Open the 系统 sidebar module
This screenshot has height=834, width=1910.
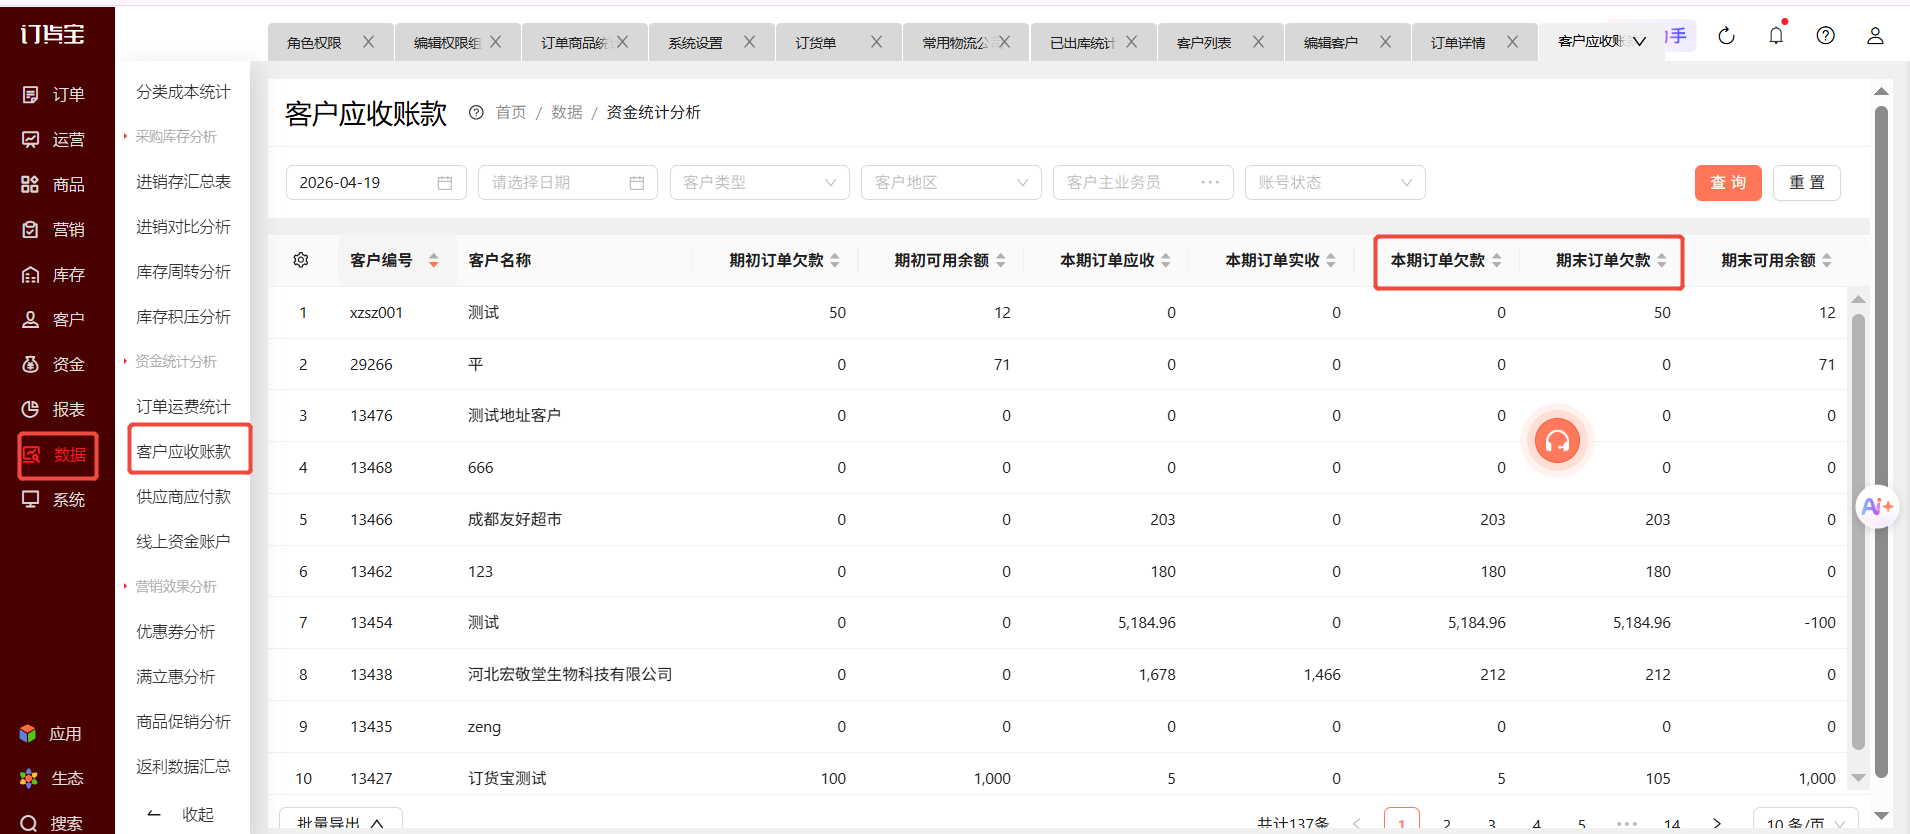[x=55, y=499]
